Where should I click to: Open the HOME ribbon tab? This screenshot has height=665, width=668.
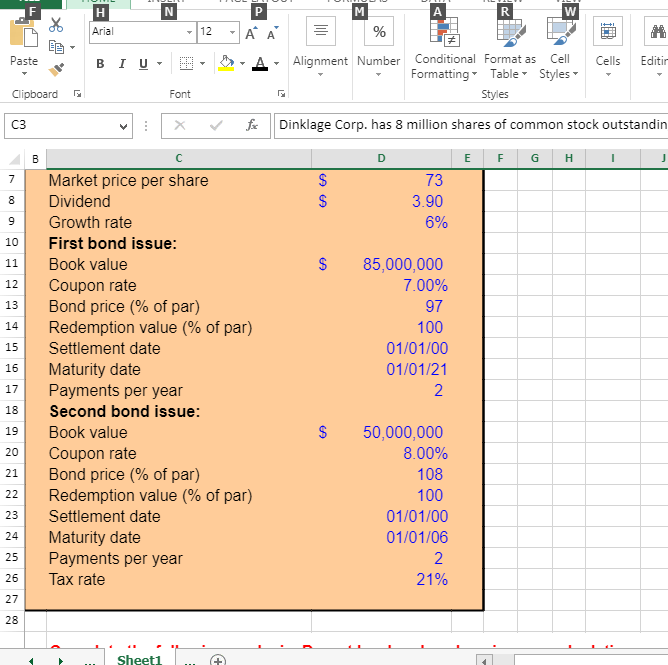[x=98, y=2]
